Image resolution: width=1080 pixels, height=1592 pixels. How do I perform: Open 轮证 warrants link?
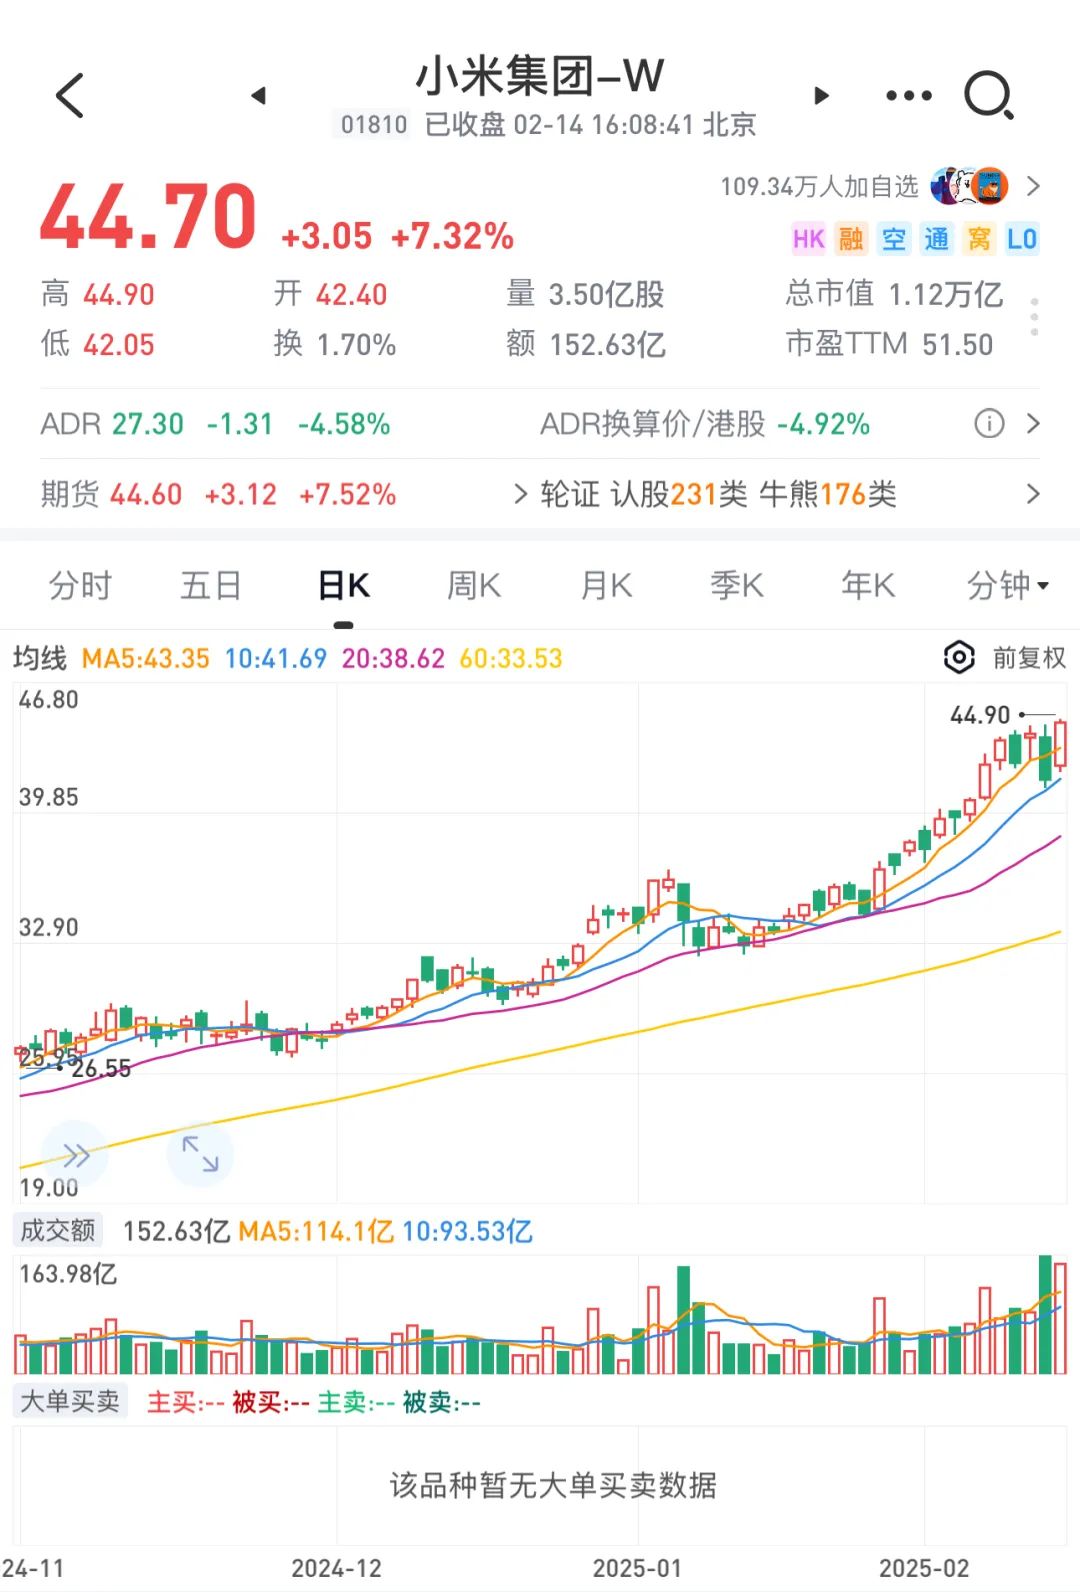[x=570, y=494]
